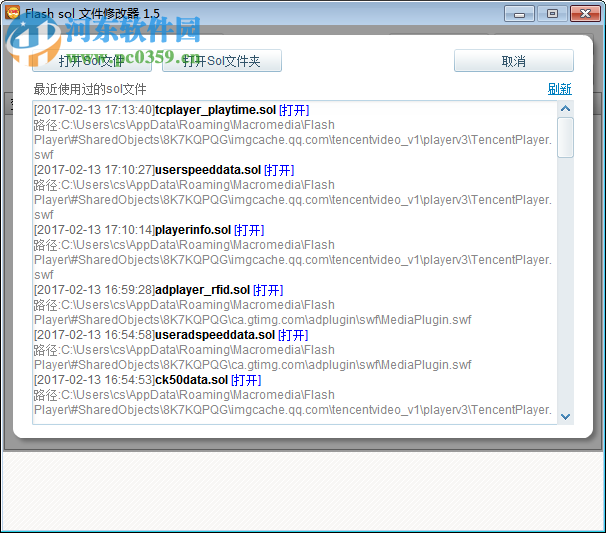Open userspeeddata.sol with its 打开 link
This screenshot has width=606, height=533.
point(279,170)
